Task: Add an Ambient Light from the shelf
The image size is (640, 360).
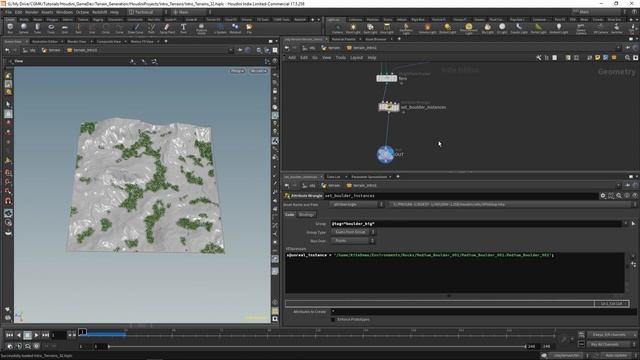Action: (x=558, y=28)
